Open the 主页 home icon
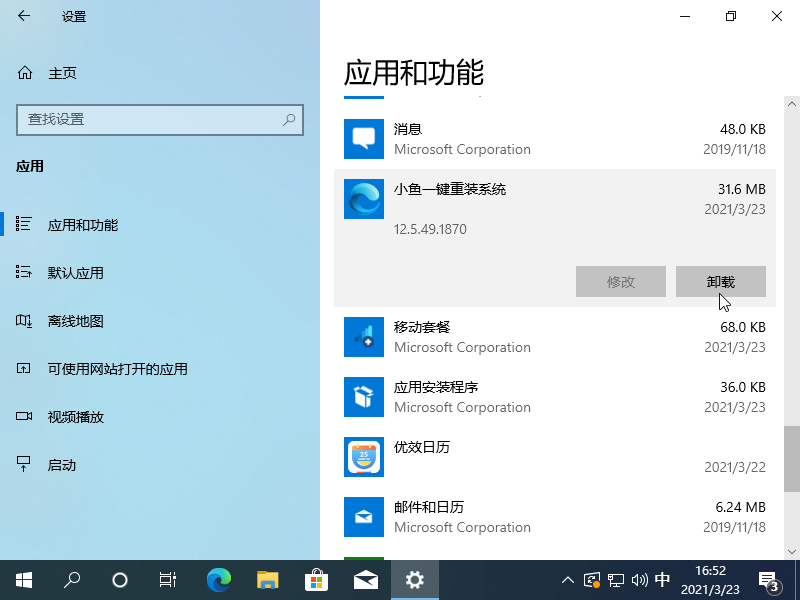This screenshot has width=800, height=600. [24, 73]
